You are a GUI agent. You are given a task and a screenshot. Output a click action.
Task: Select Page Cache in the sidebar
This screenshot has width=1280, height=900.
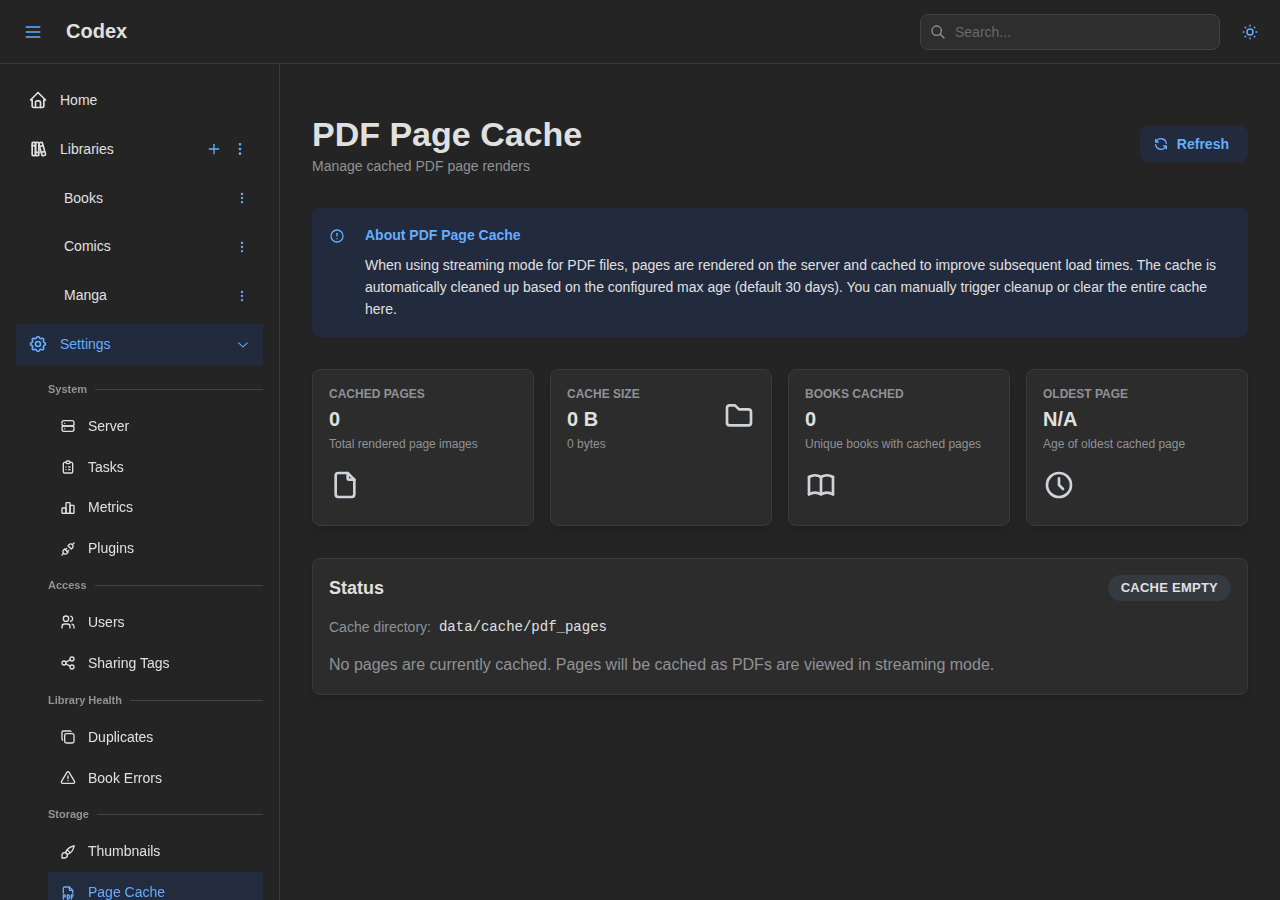[126, 892]
